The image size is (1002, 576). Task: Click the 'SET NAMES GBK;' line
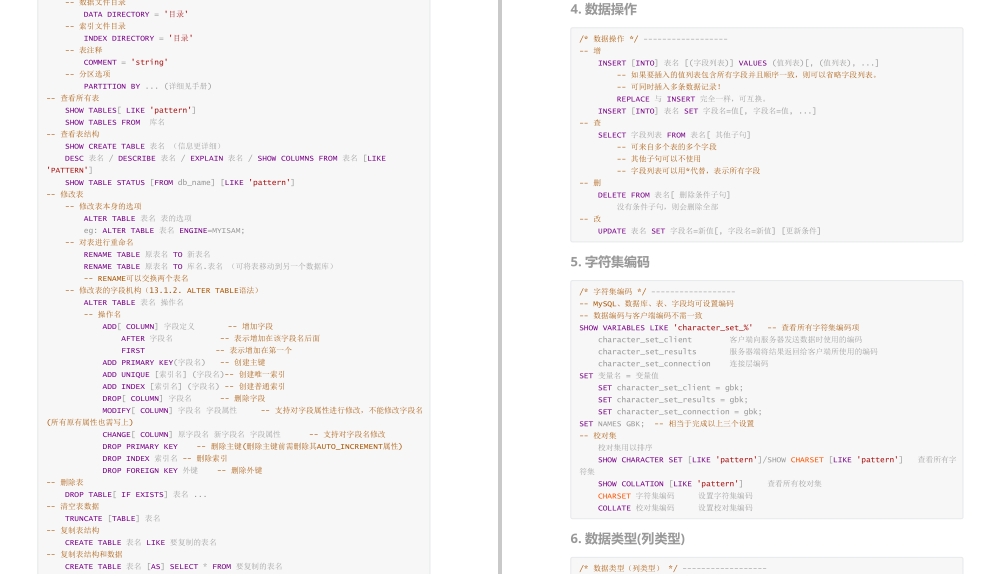click(667, 424)
